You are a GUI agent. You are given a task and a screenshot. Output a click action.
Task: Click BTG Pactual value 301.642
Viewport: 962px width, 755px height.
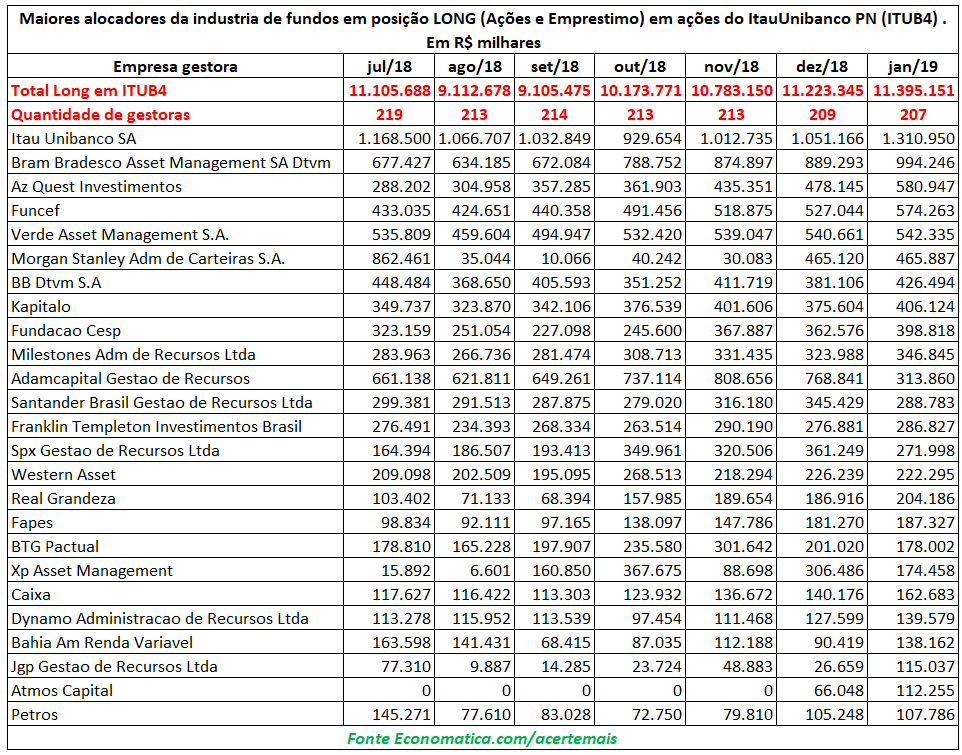pyautogui.click(x=744, y=546)
